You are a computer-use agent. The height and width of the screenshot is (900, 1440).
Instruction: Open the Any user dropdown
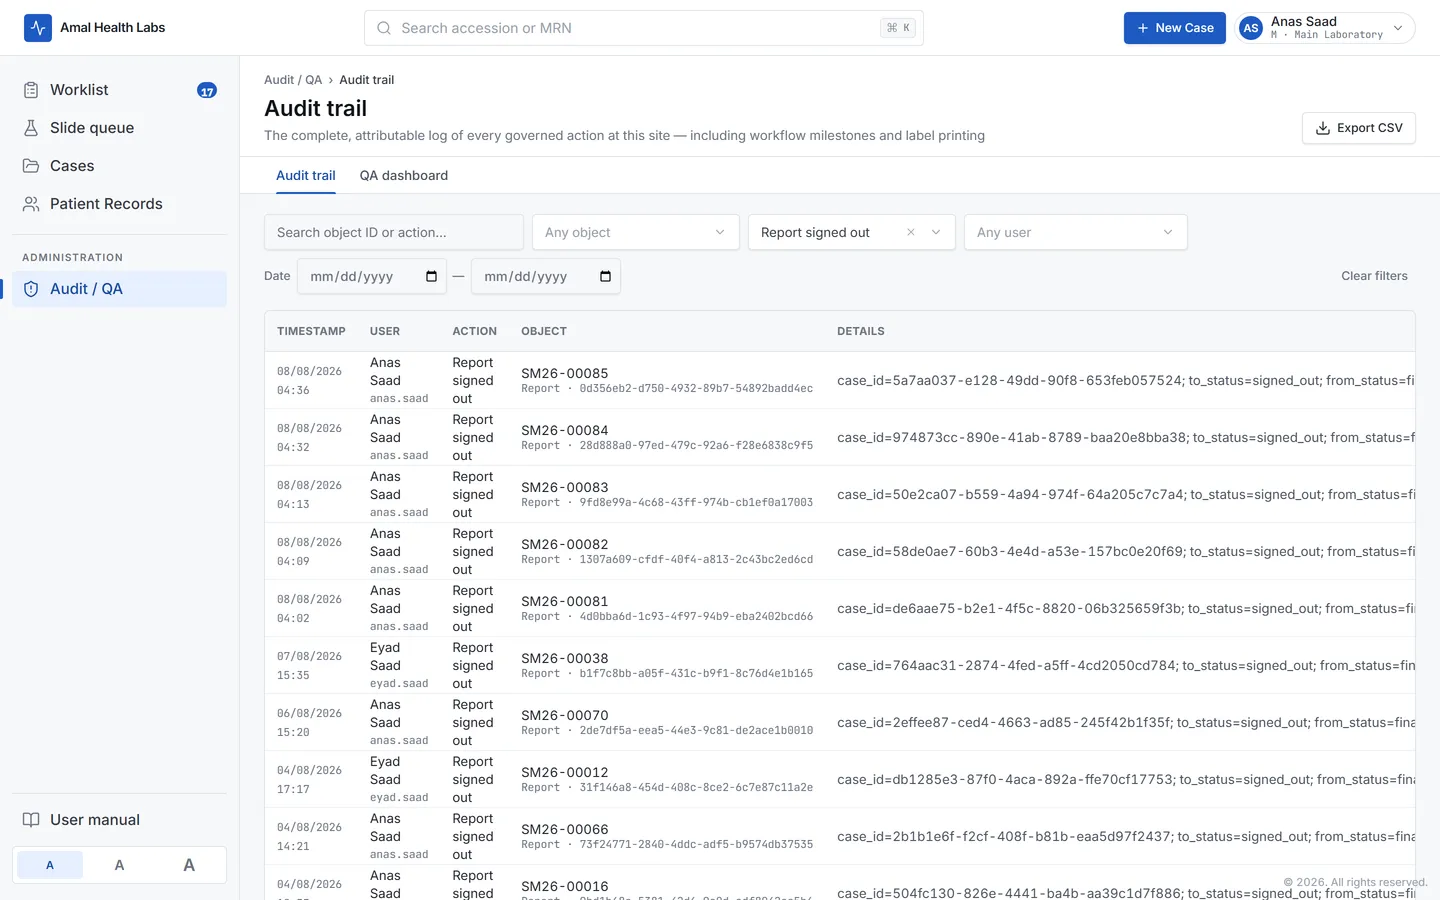click(x=1076, y=232)
